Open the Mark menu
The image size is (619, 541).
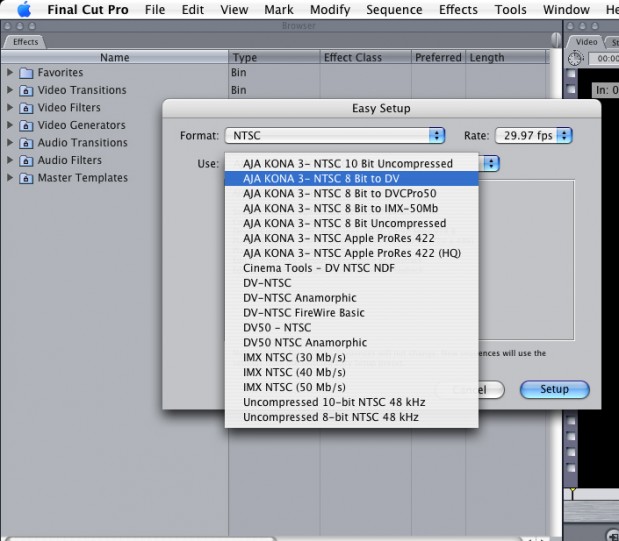pyautogui.click(x=279, y=9)
